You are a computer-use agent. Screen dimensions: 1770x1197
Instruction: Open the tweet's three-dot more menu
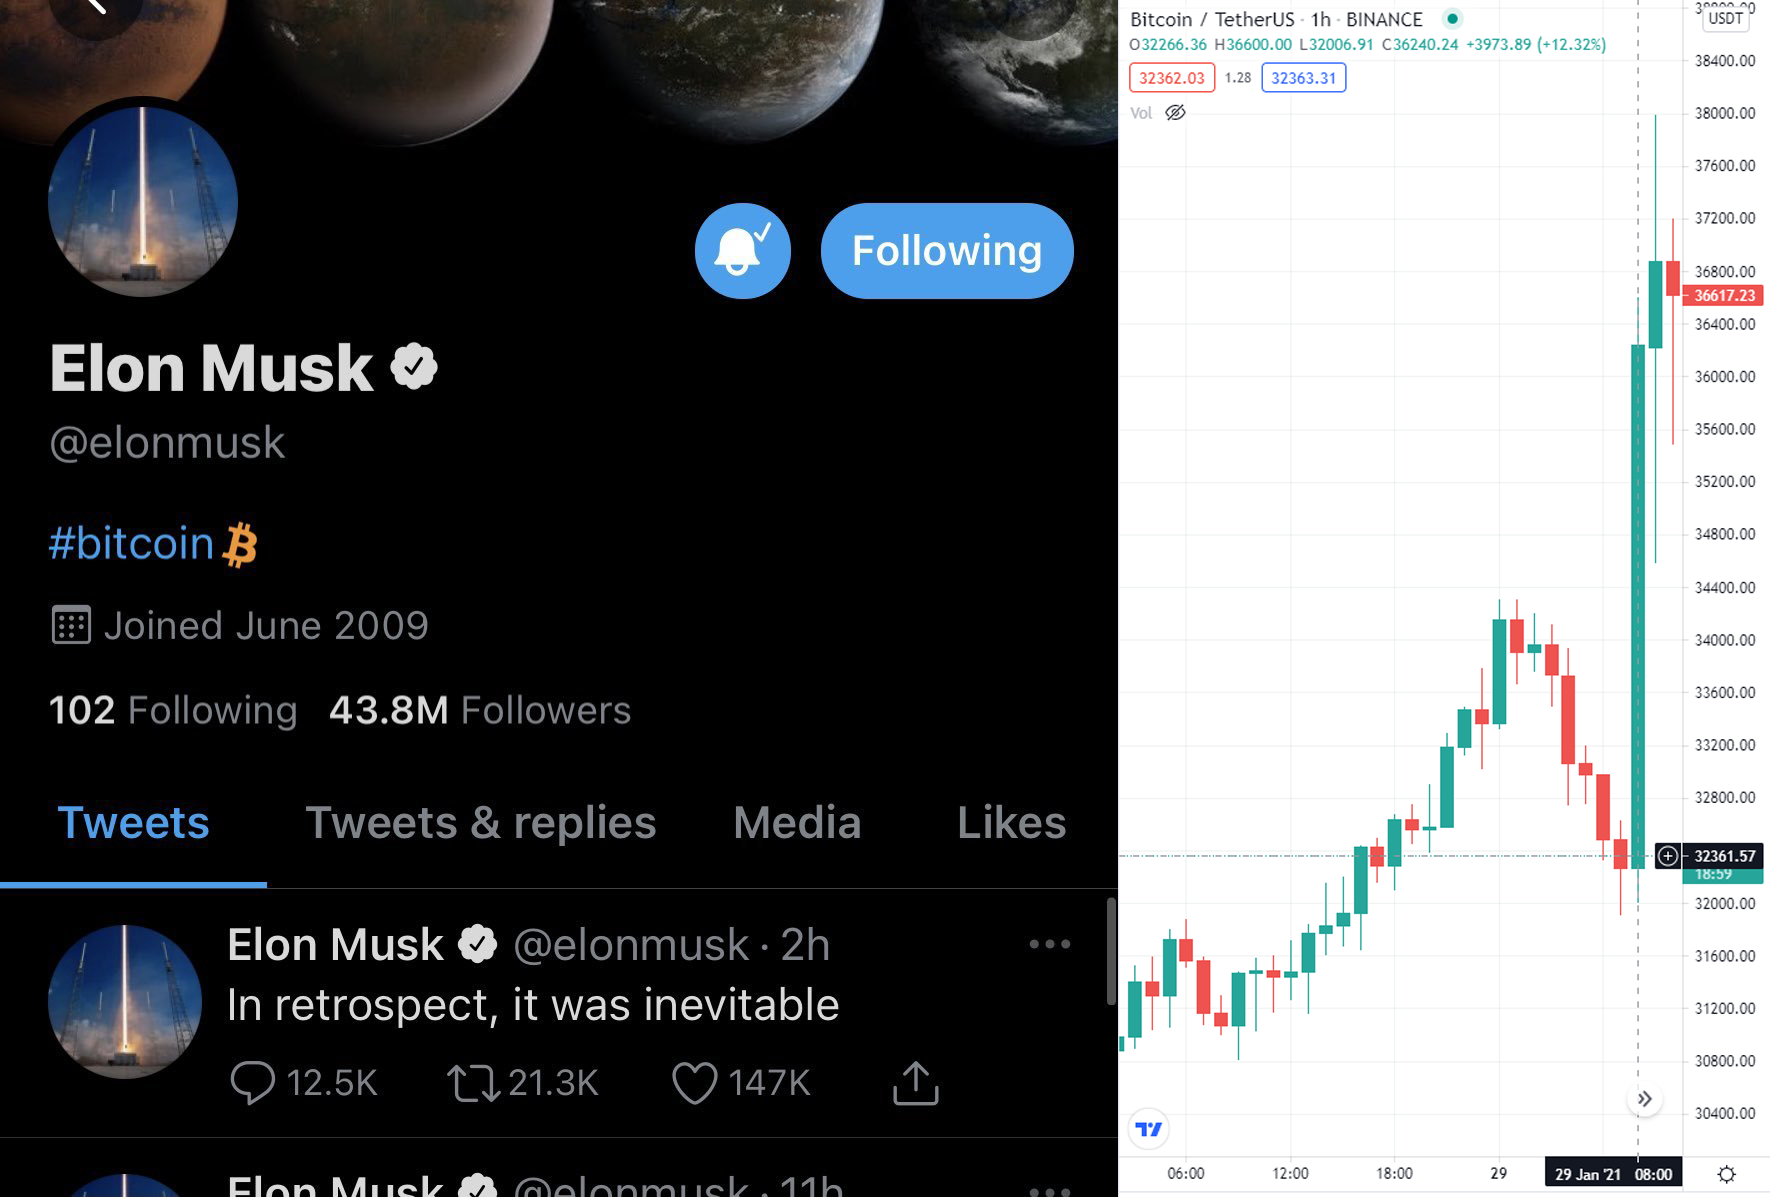point(1049,944)
